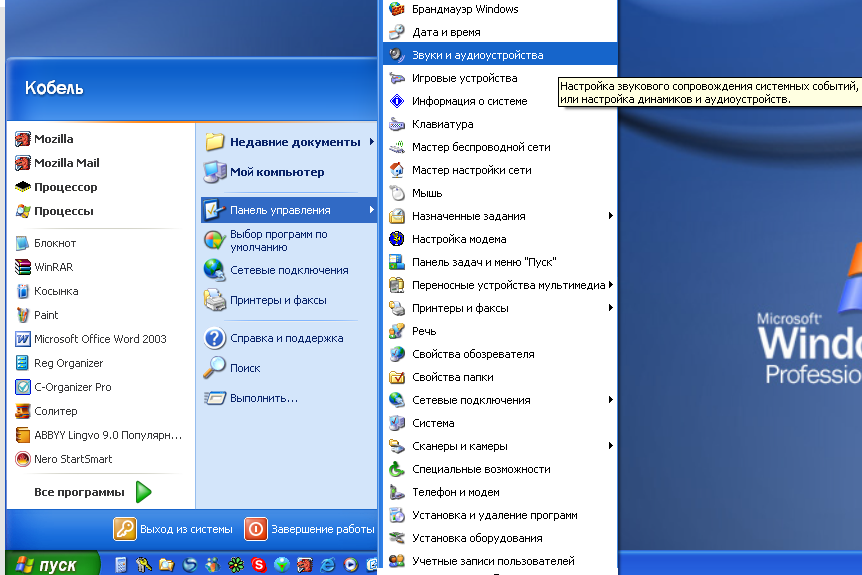This screenshot has height=575, width=862.
Task: Click MSN Messenger quick launch icon
Action: [x=212, y=565]
